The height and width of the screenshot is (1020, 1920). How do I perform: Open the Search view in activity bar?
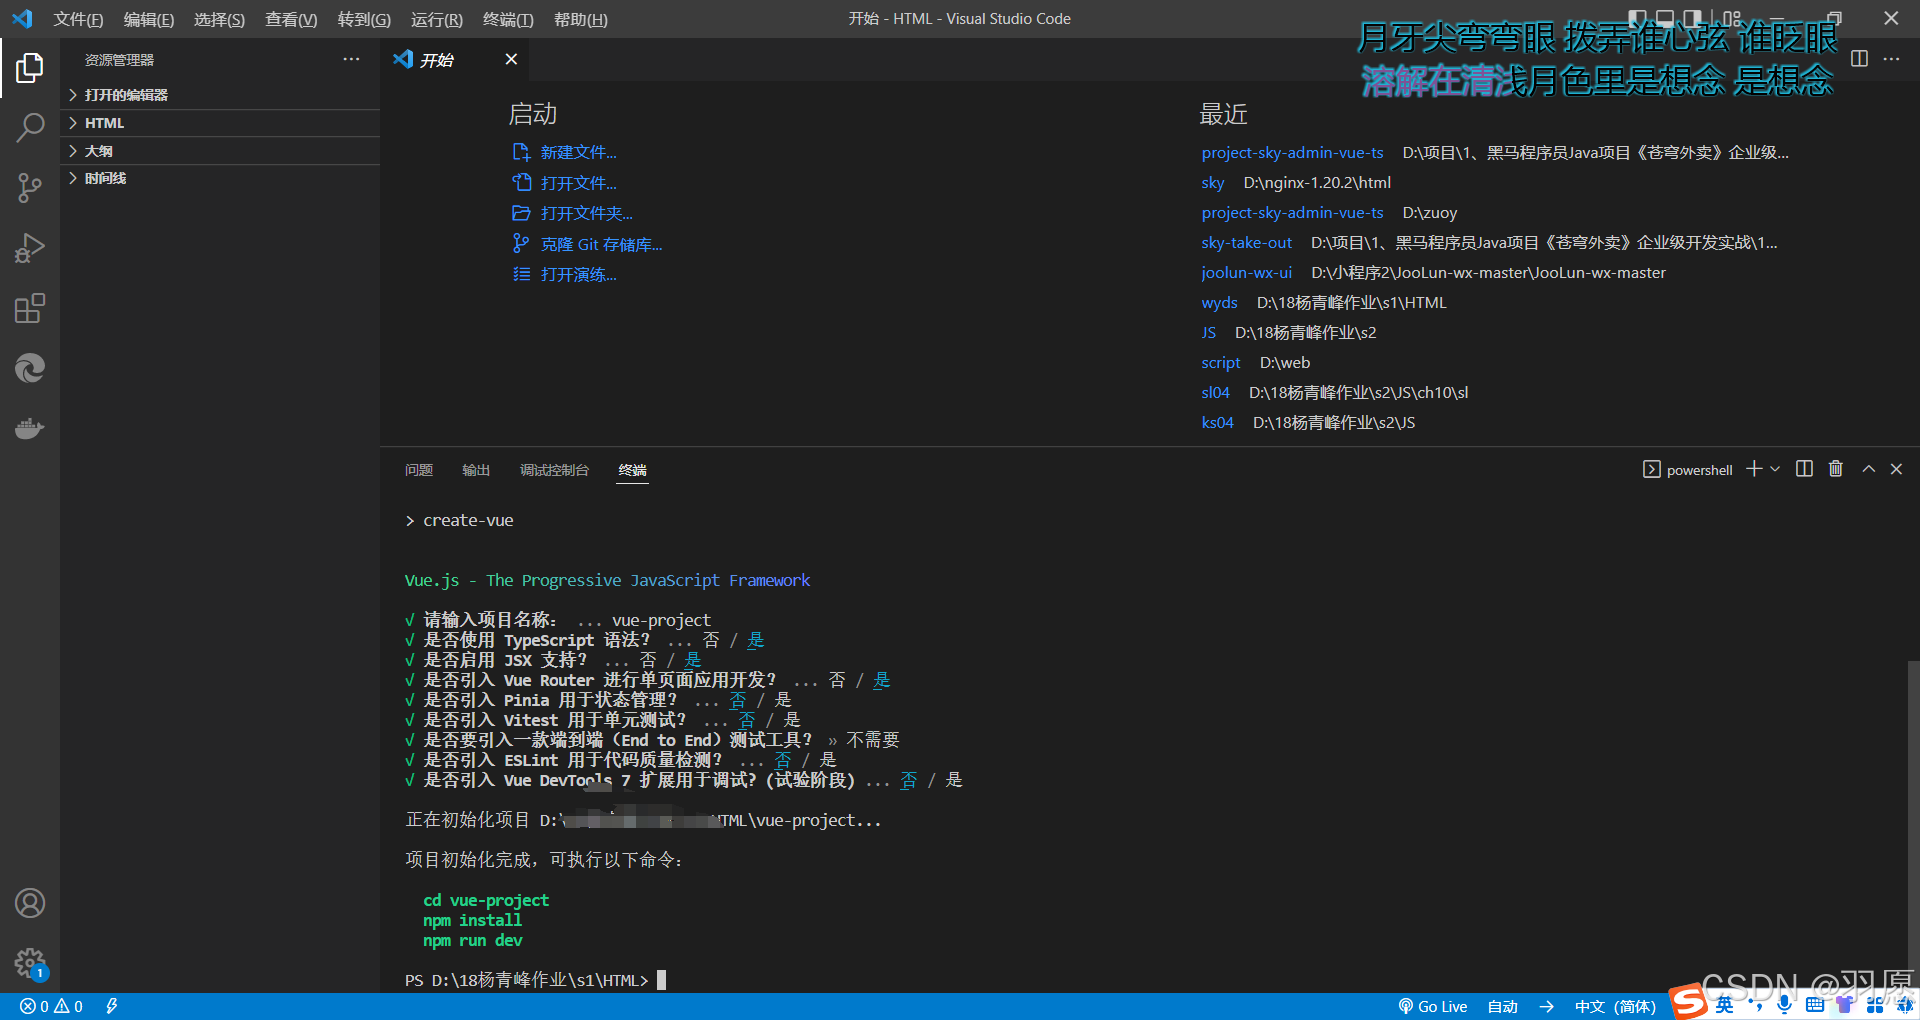[30, 128]
